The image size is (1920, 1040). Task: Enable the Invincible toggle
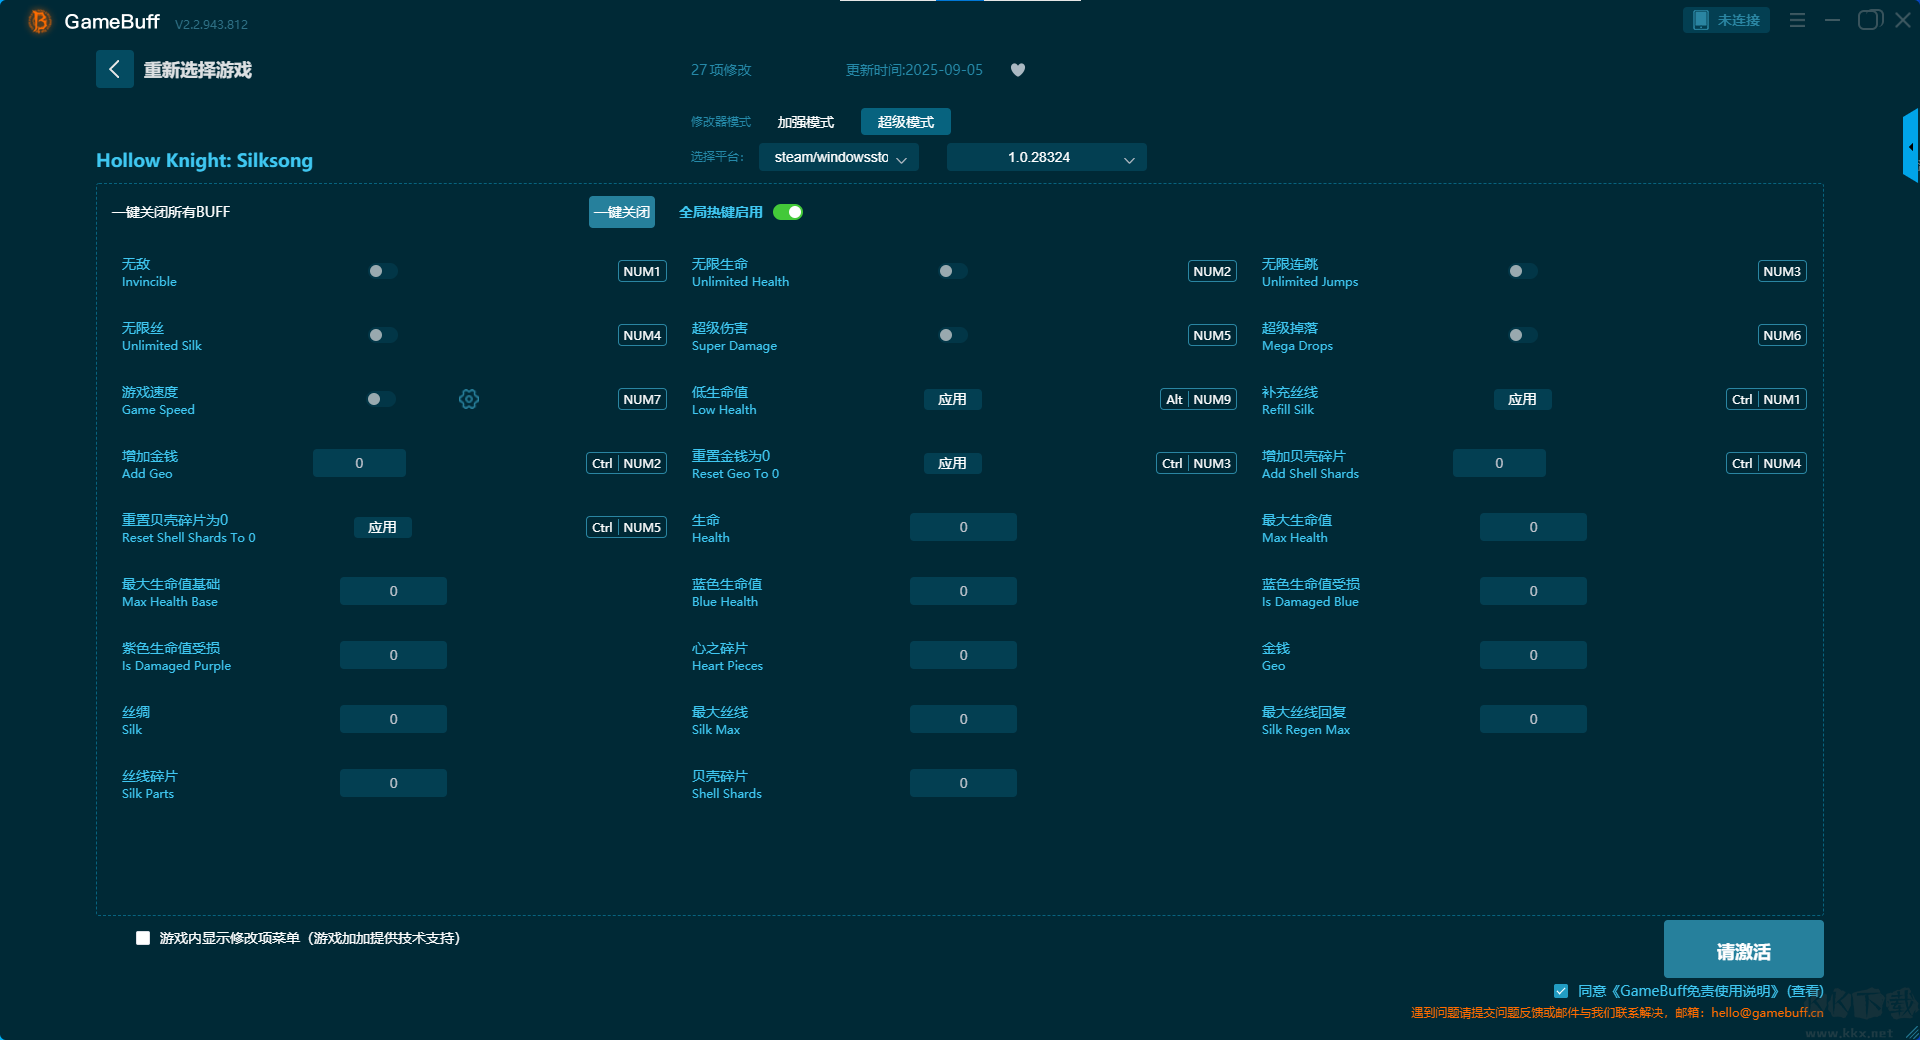click(382, 271)
